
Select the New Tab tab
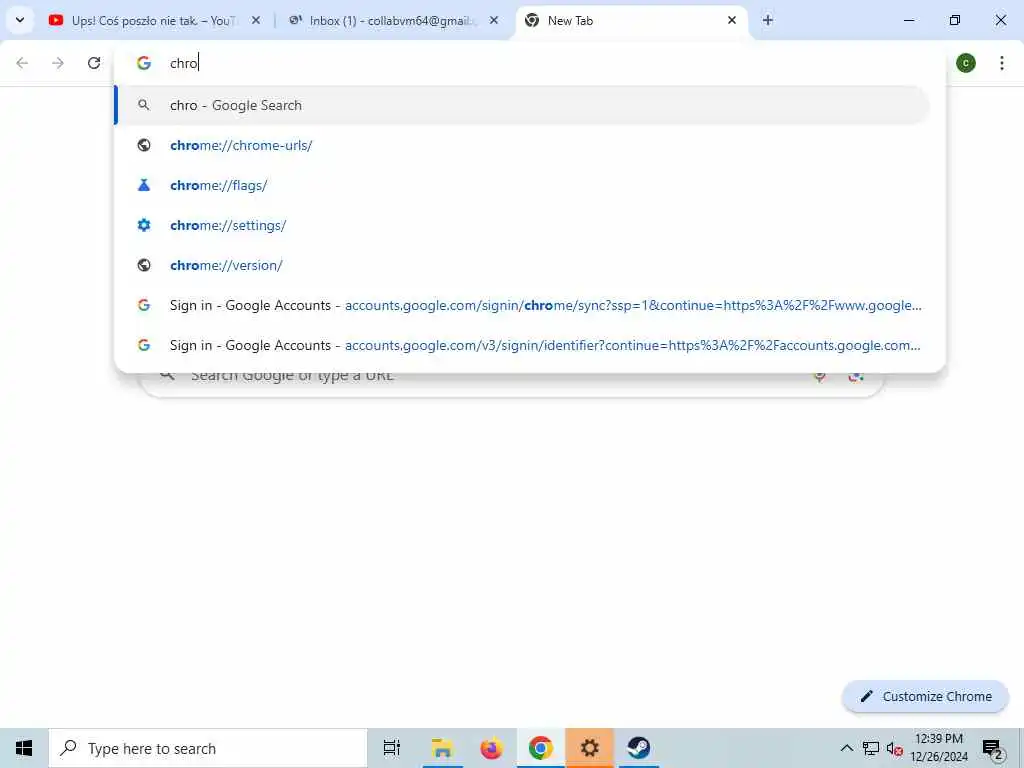coord(632,21)
